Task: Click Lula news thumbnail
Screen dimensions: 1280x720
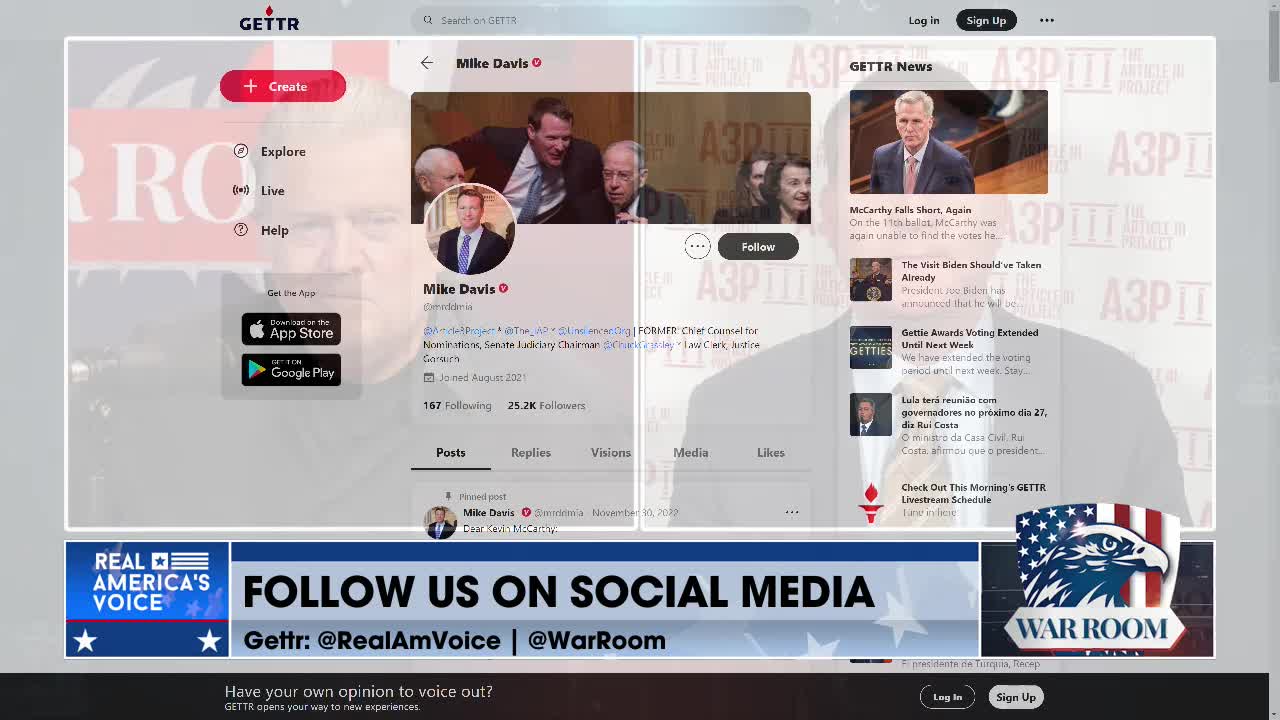Action: coord(871,415)
